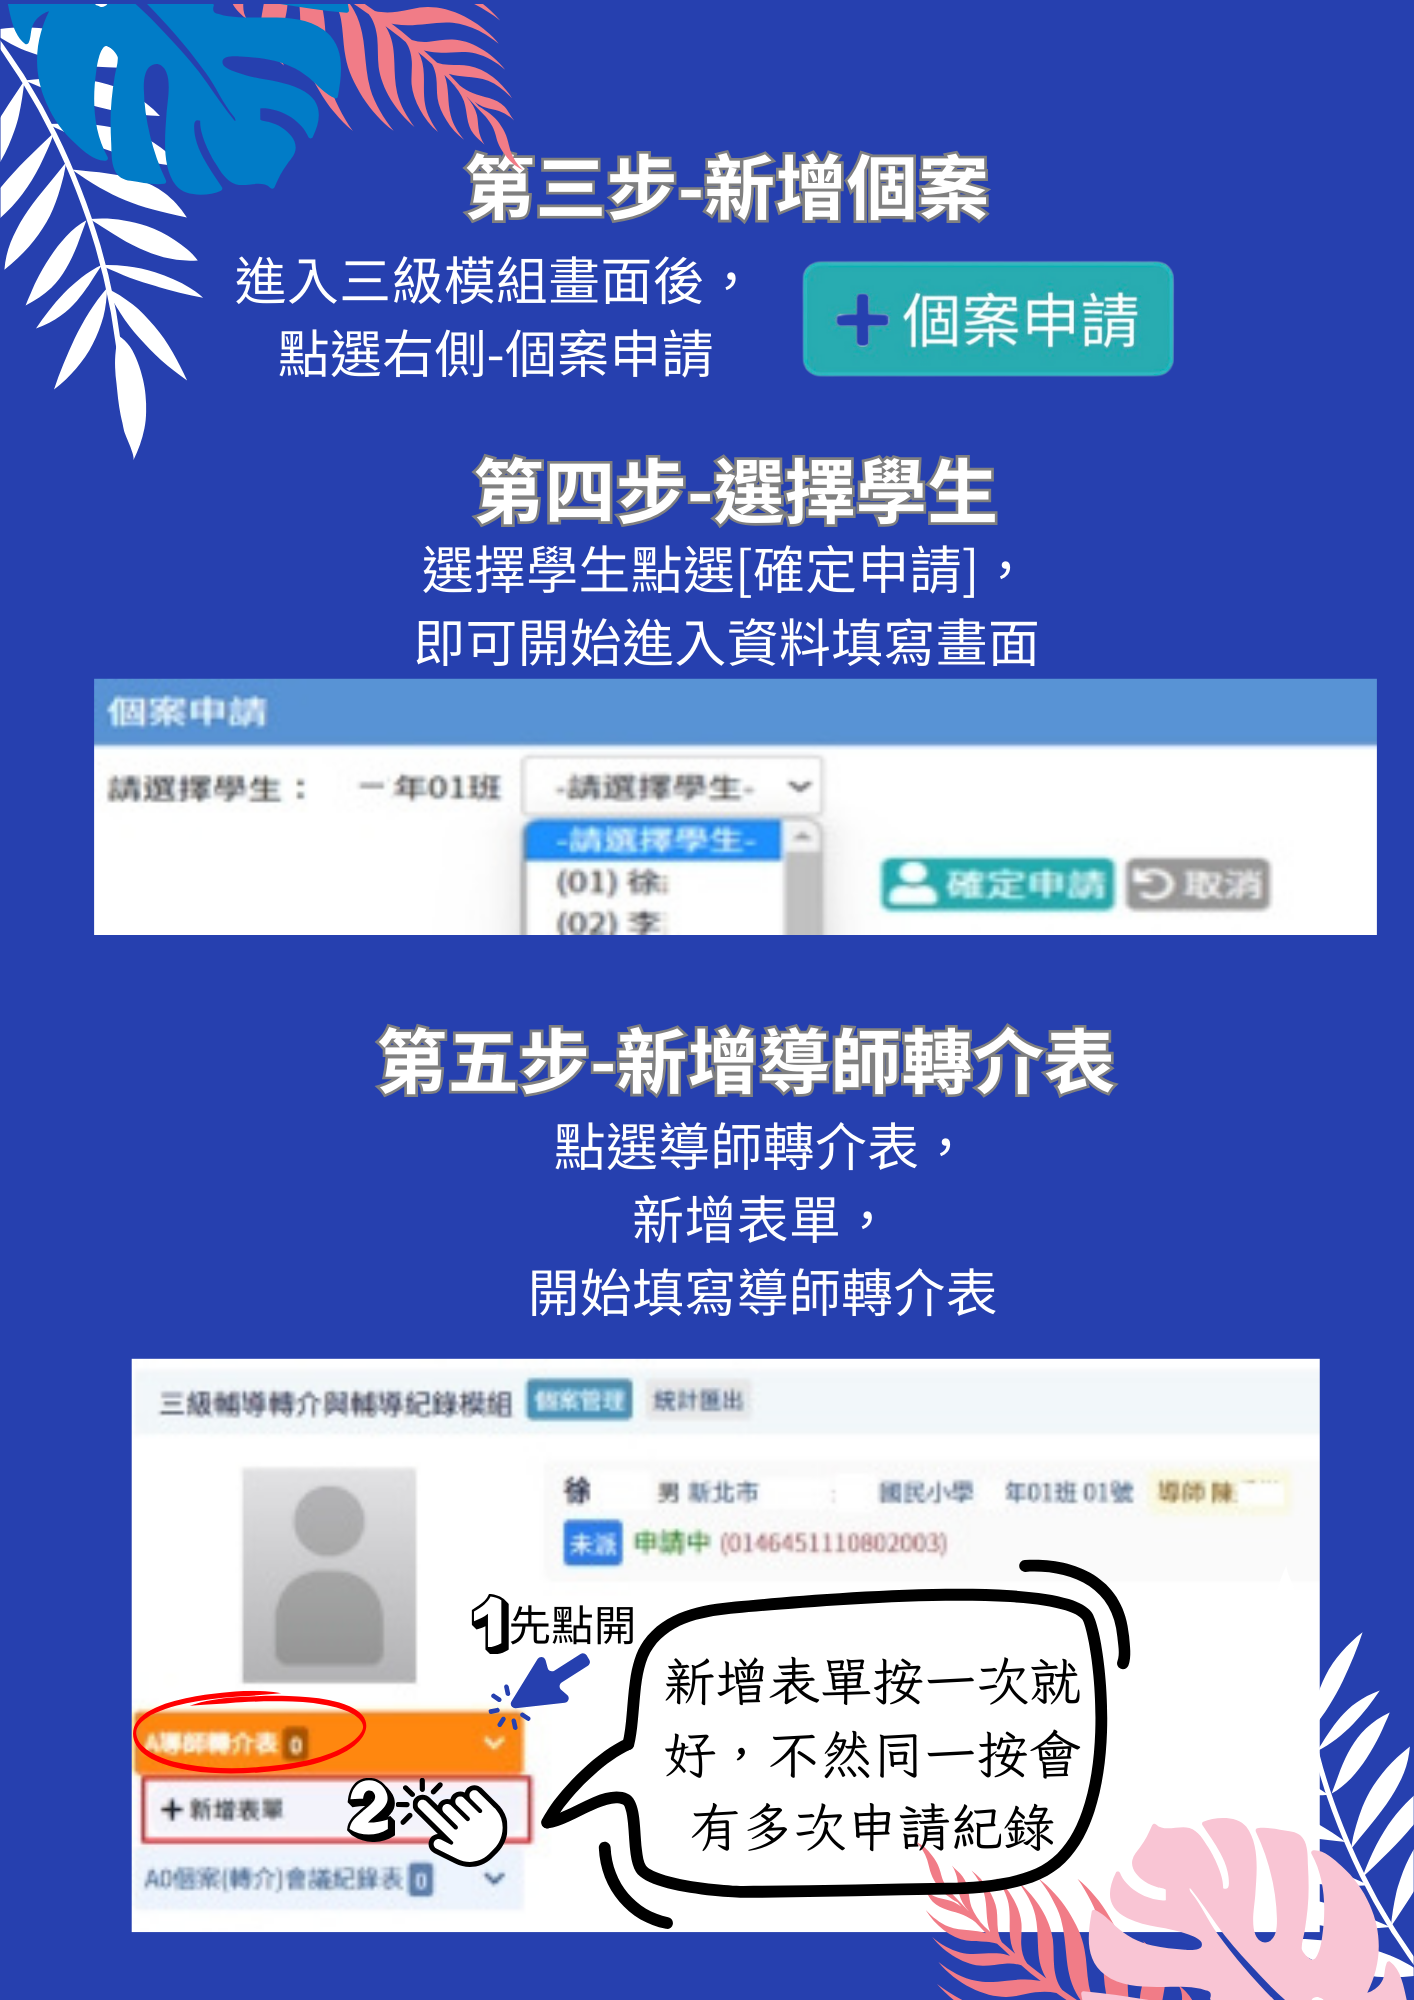The image size is (1414, 2000).
Task: Open the 請選擇學生 student dropdown
Action: tap(672, 787)
